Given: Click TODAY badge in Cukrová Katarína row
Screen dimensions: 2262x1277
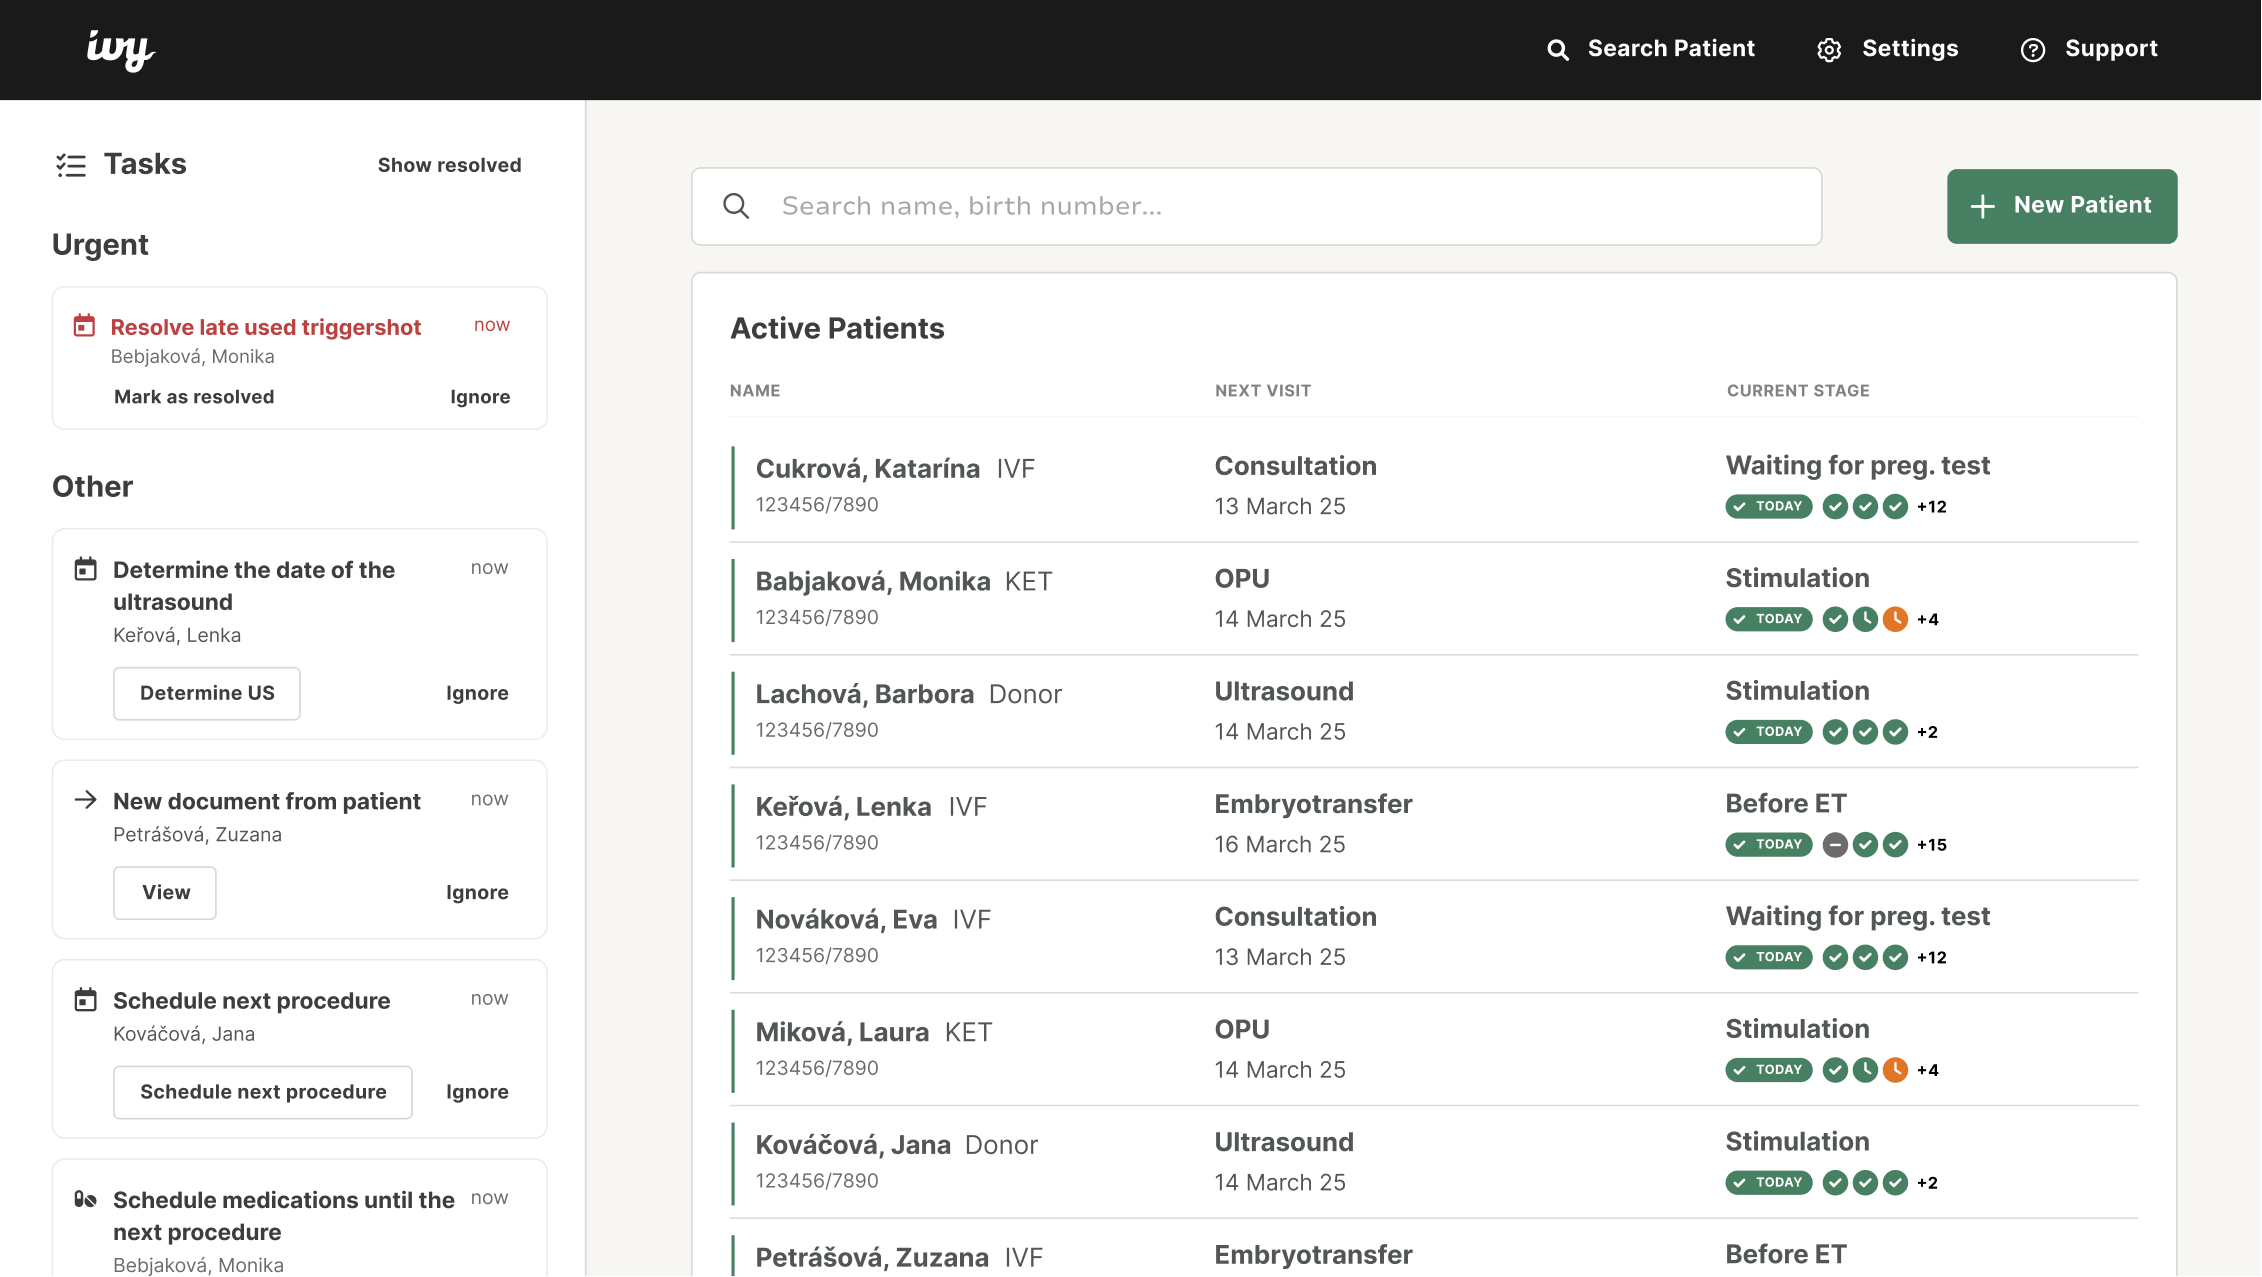Looking at the screenshot, I should point(1768,506).
